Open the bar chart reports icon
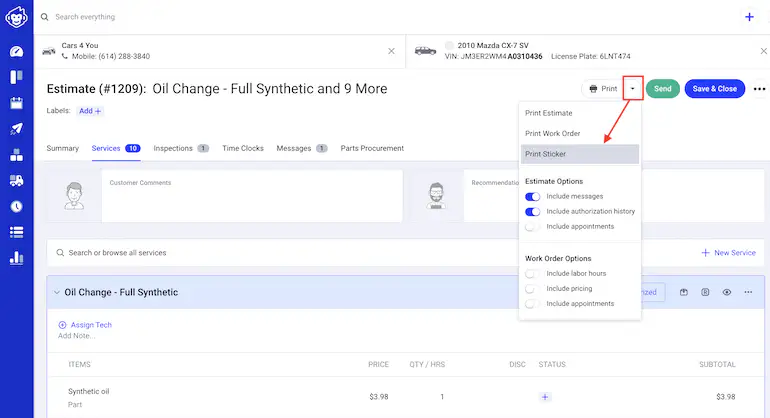Screen dimensions: 770x418 (x=16, y=258)
